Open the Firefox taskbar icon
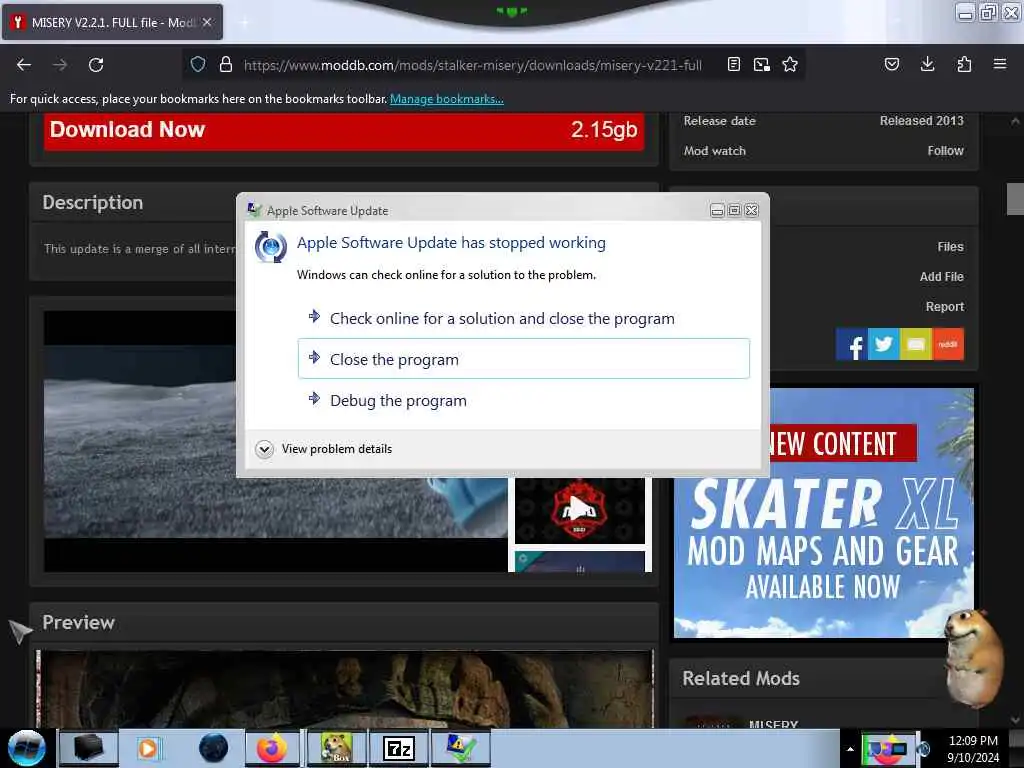The height and width of the screenshot is (768, 1024). pos(272,748)
